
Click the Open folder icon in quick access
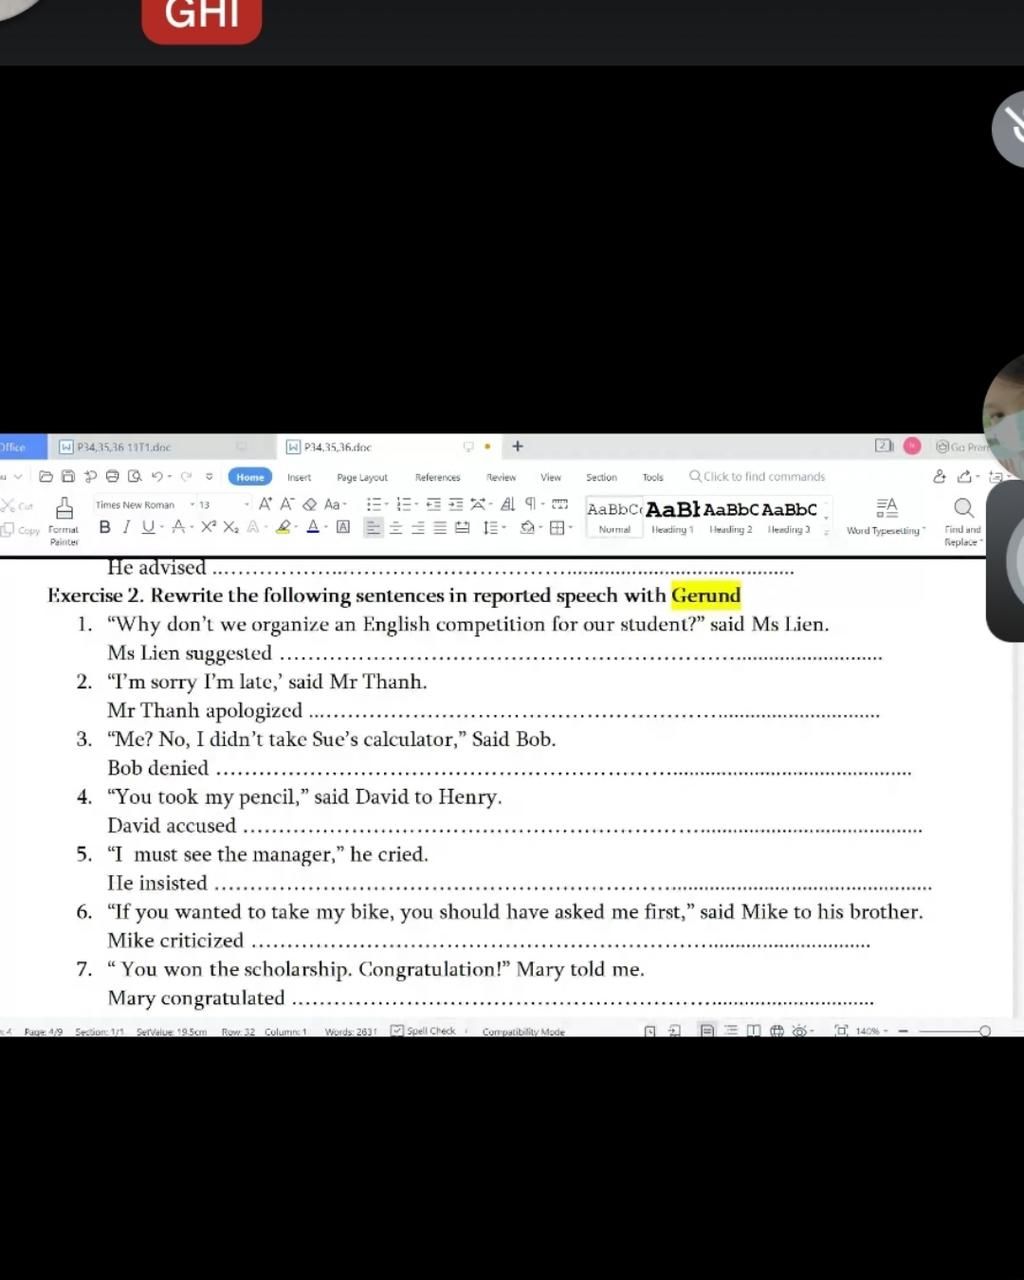(x=46, y=477)
